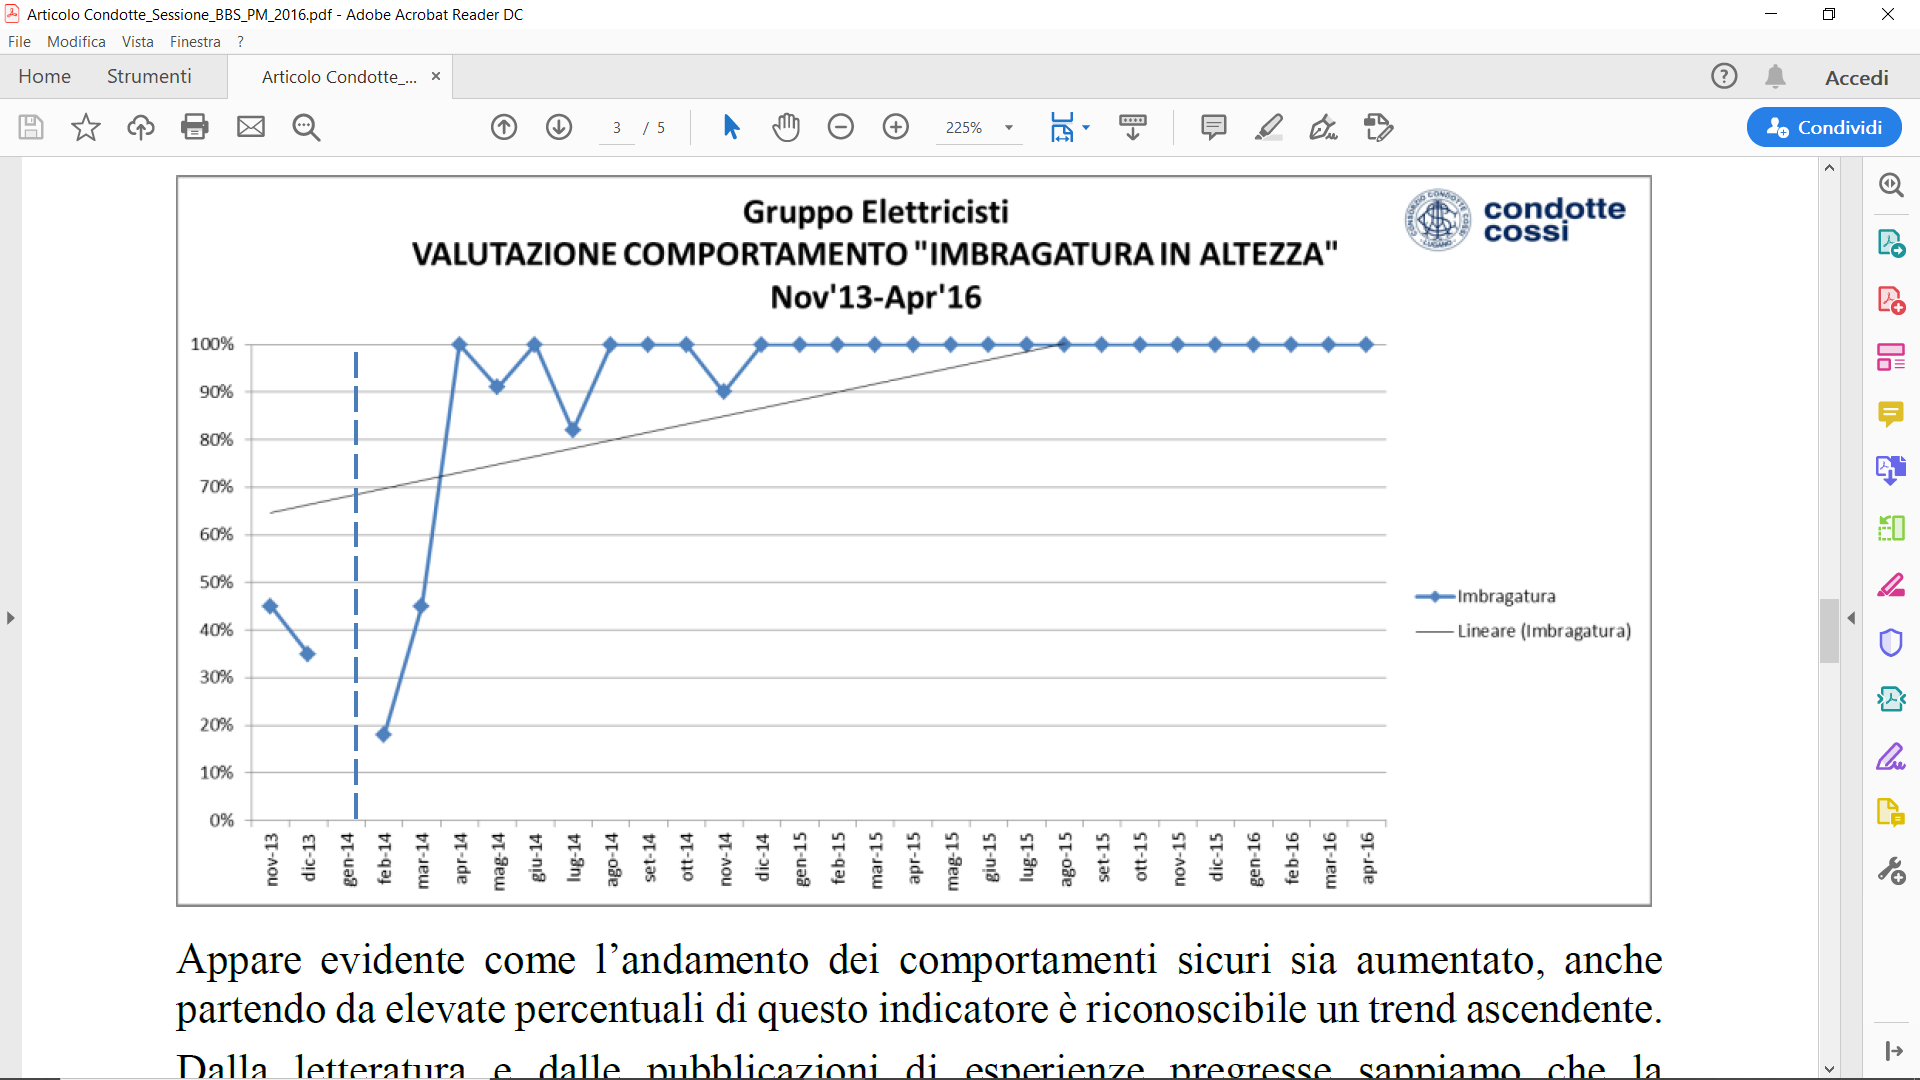This screenshot has width=1920, height=1080.
Task: Open the Find text magnifier tool
Action: [306, 127]
